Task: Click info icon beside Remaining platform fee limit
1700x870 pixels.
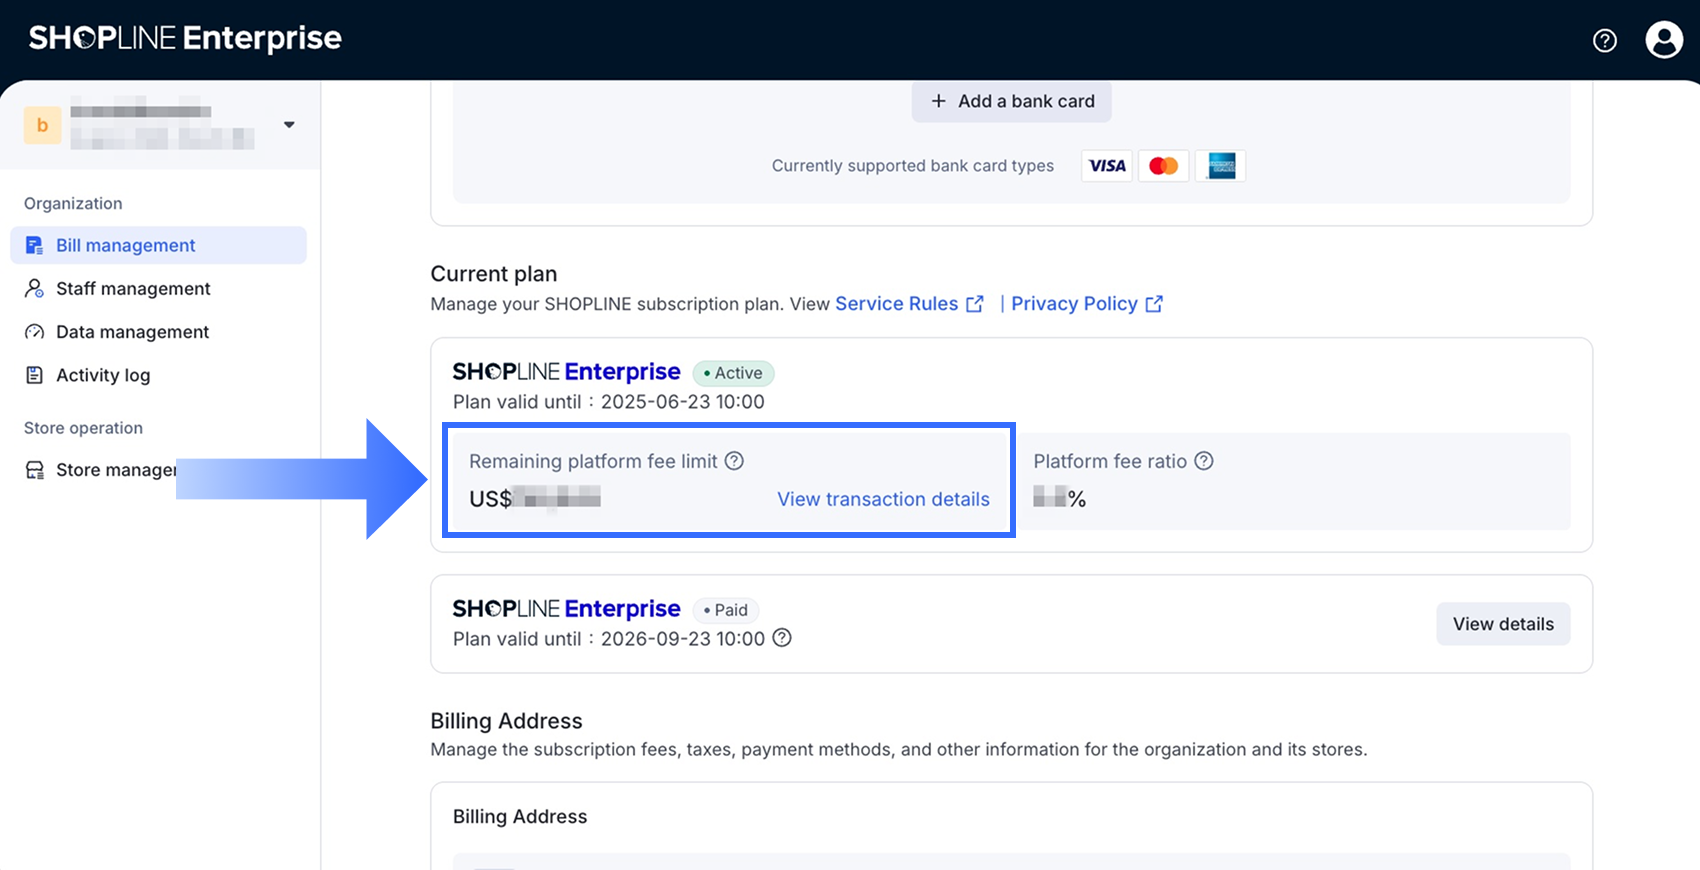Action: click(734, 461)
